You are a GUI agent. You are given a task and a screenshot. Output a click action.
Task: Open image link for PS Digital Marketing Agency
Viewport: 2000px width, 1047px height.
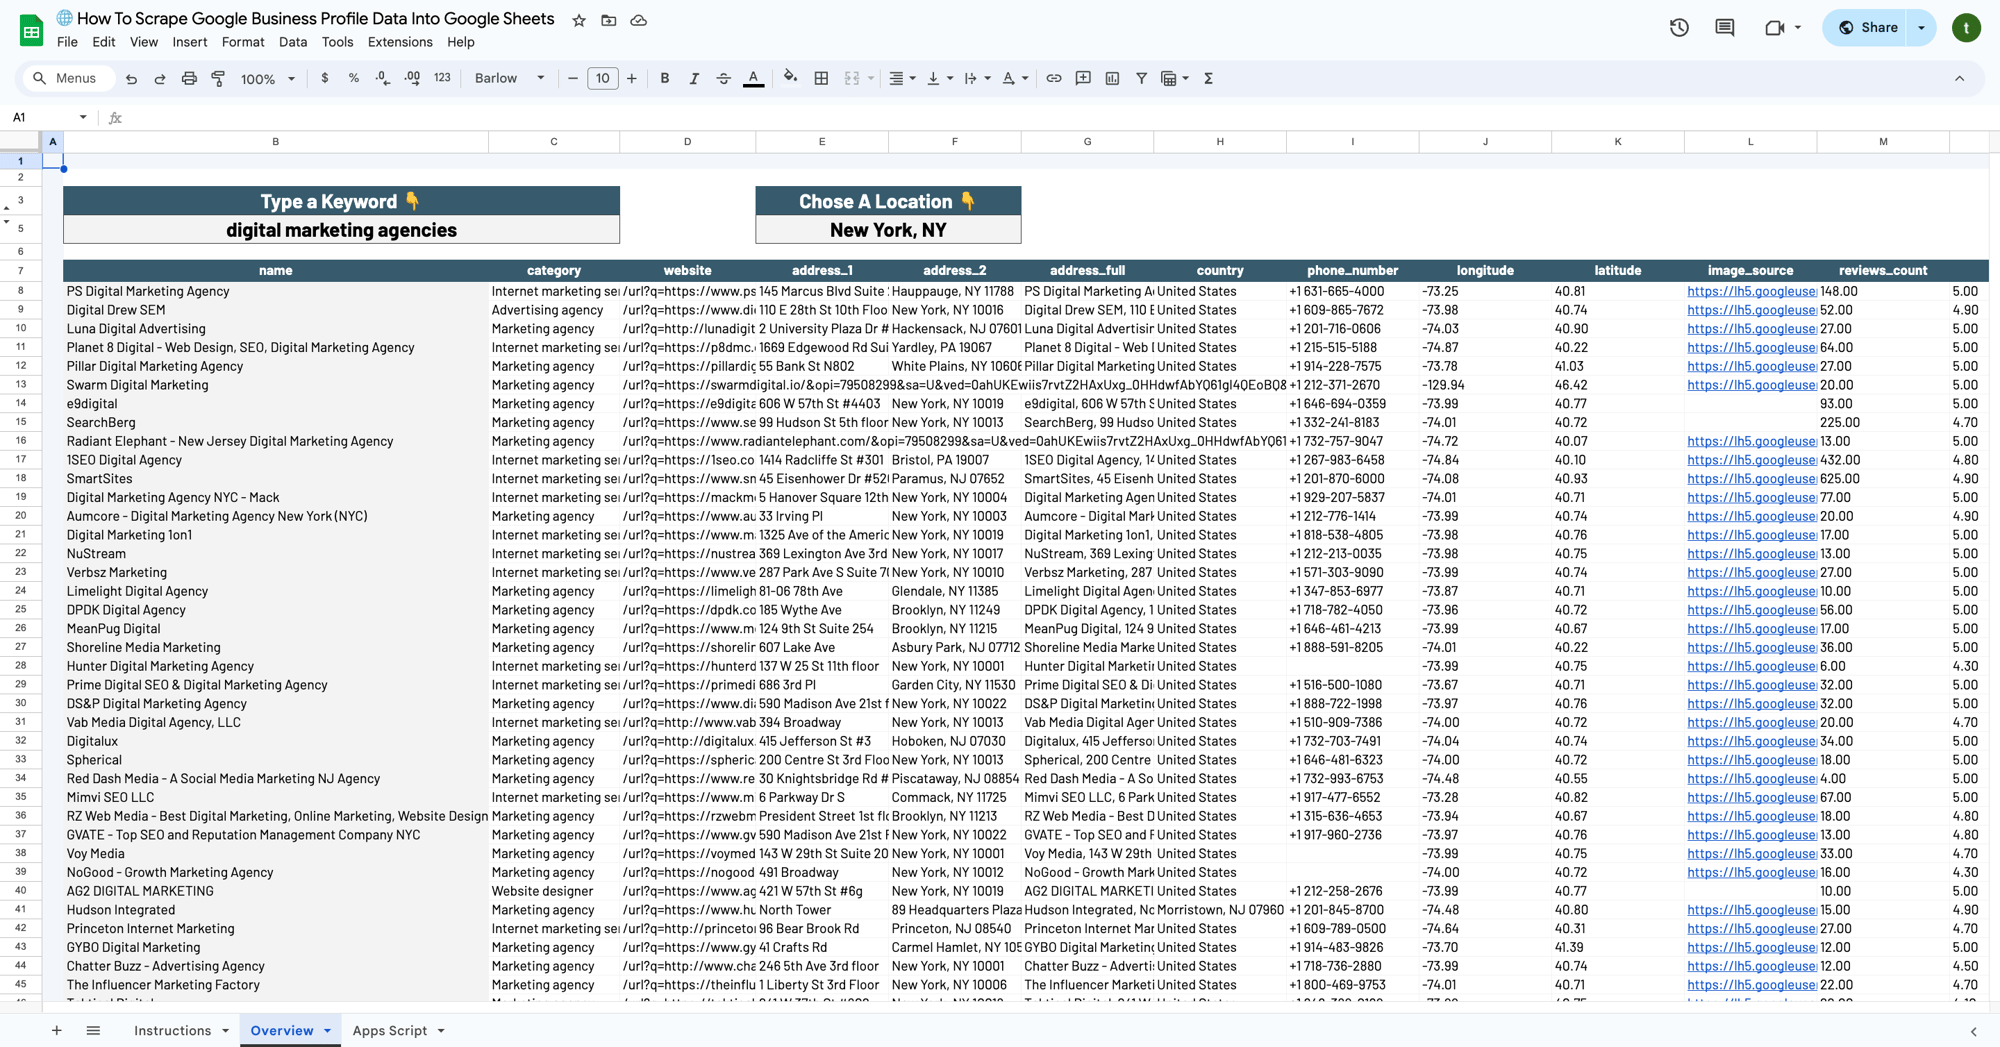(x=1751, y=291)
